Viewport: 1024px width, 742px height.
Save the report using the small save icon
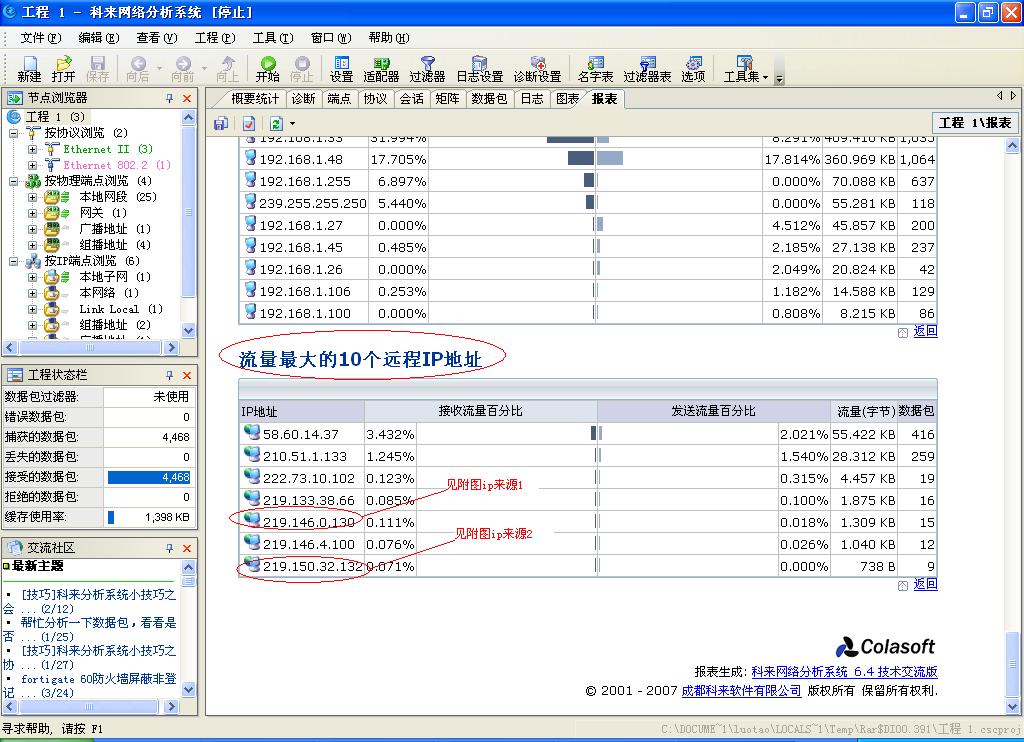point(219,122)
